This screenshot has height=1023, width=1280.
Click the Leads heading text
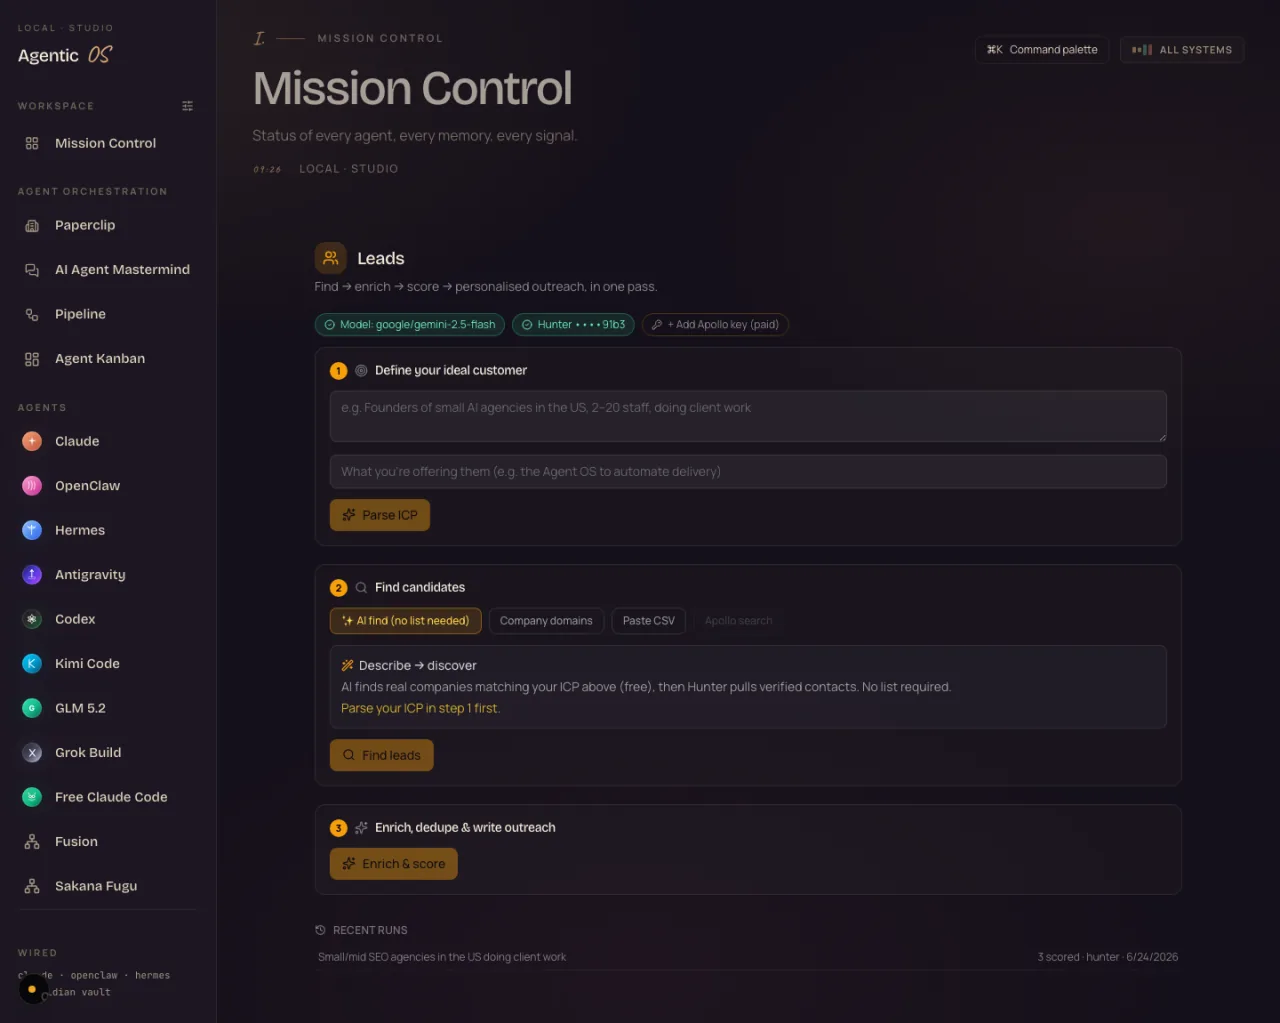[381, 258]
